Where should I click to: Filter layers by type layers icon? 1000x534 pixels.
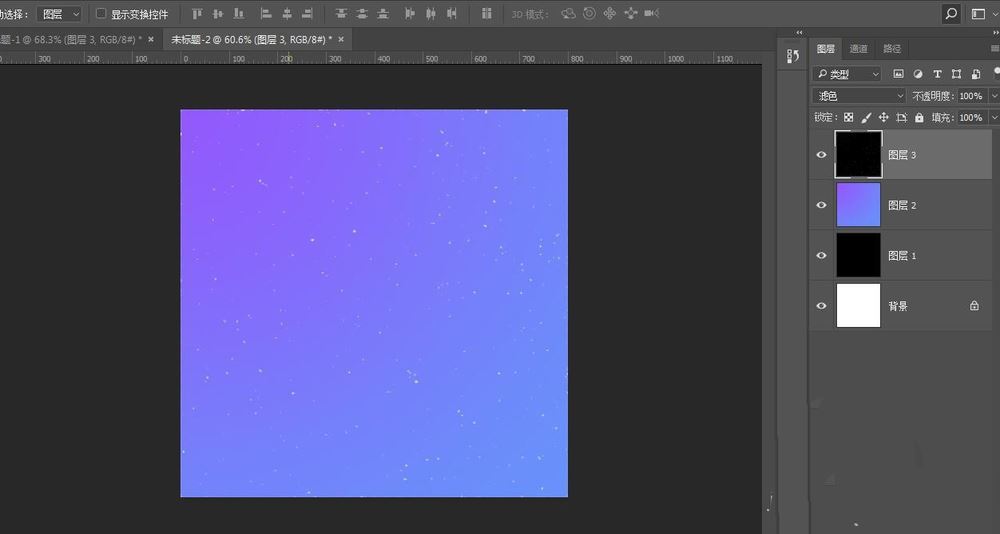[x=937, y=74]
